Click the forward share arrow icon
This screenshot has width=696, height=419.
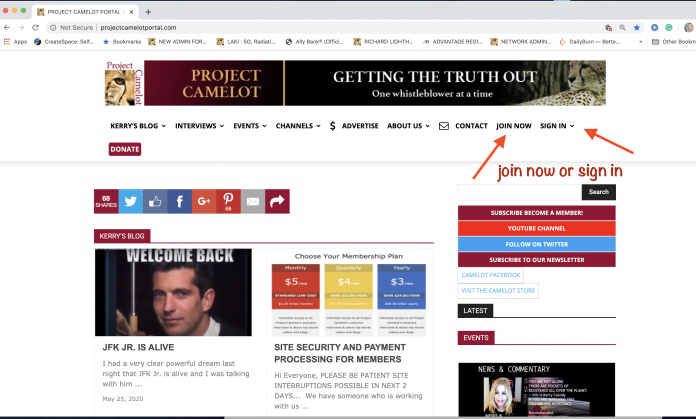(277, 202)
